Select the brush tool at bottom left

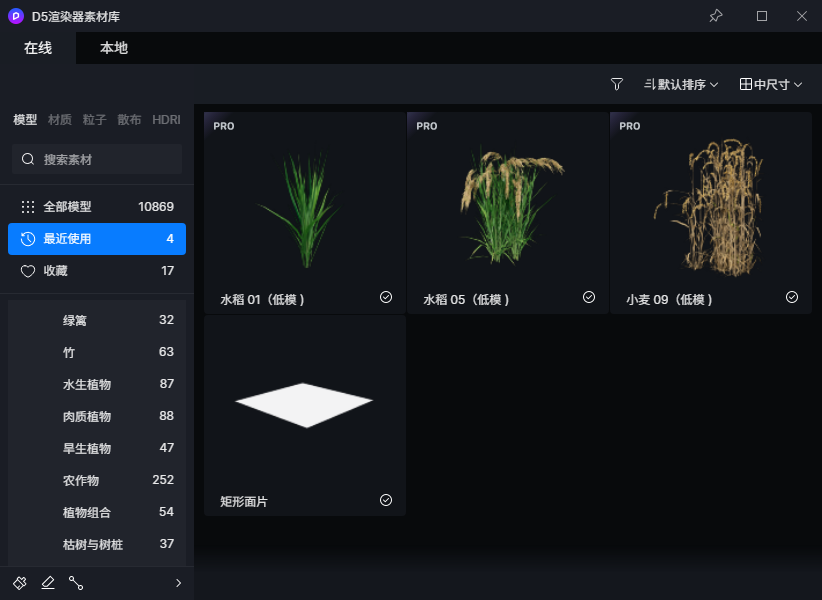[x=20, y=583]
